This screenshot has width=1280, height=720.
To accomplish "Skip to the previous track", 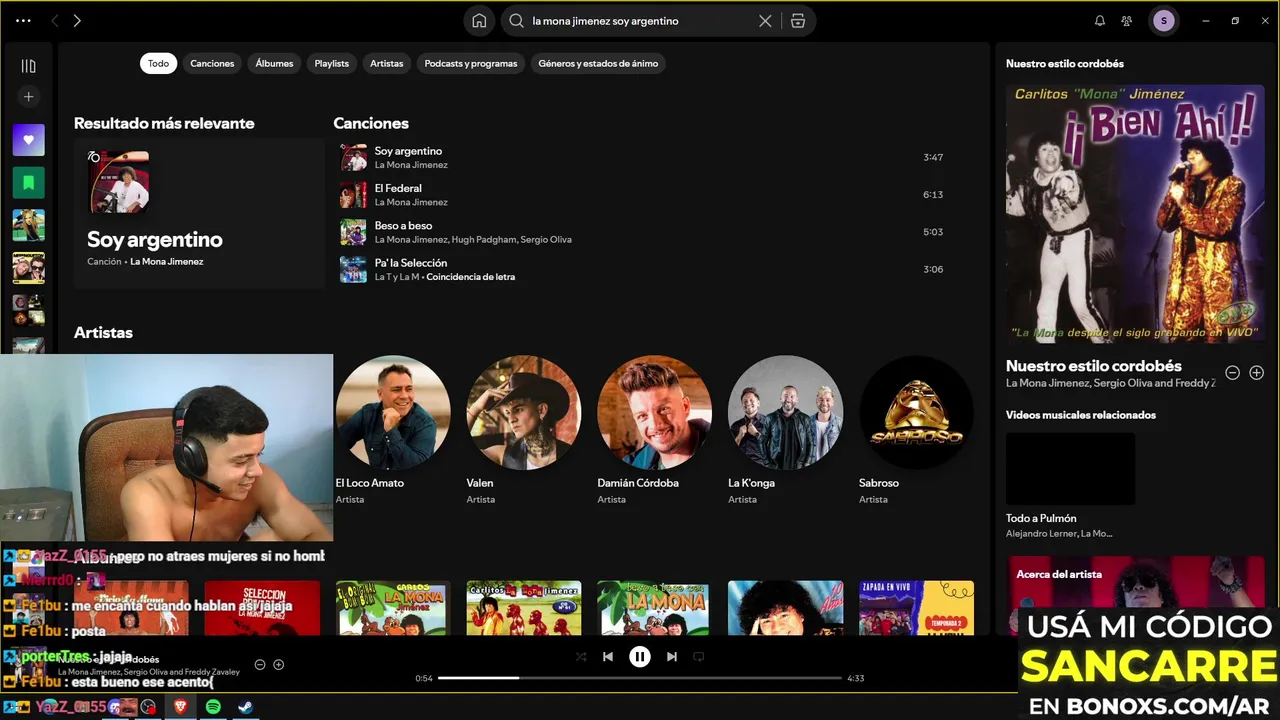I will point(608,656).
